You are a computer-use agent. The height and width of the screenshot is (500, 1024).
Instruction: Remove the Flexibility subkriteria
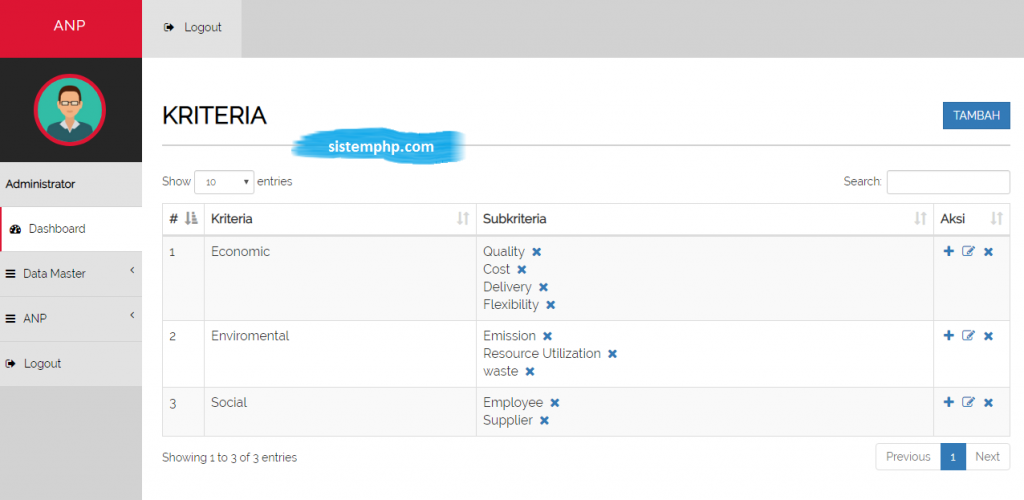[550, 305]
